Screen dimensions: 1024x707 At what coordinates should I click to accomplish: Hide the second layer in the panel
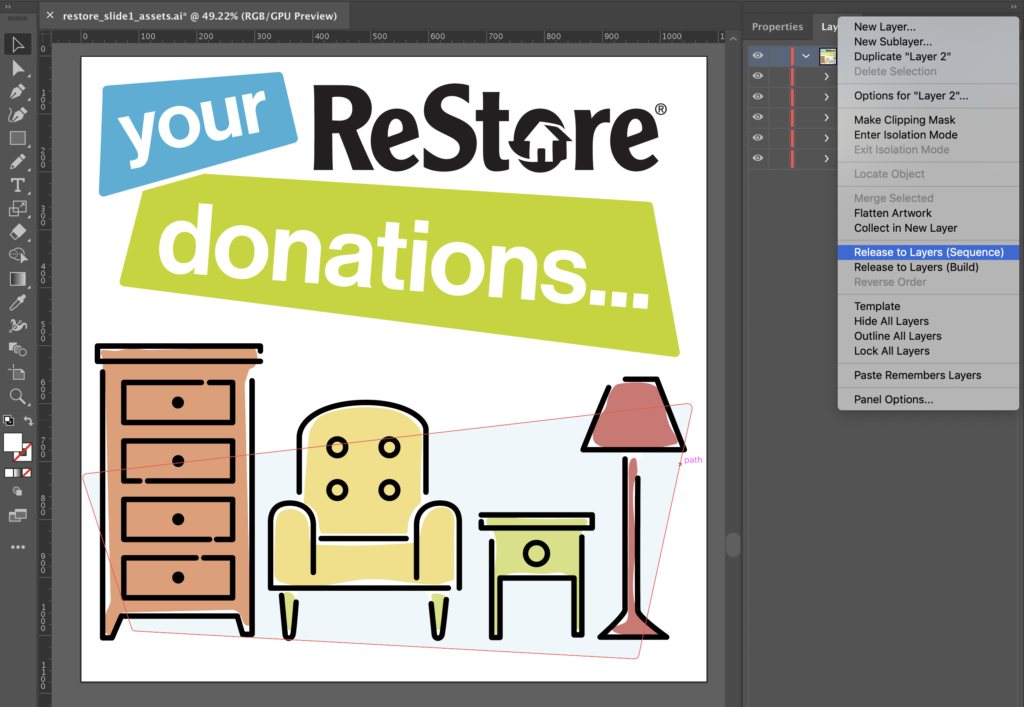point(757,76)
